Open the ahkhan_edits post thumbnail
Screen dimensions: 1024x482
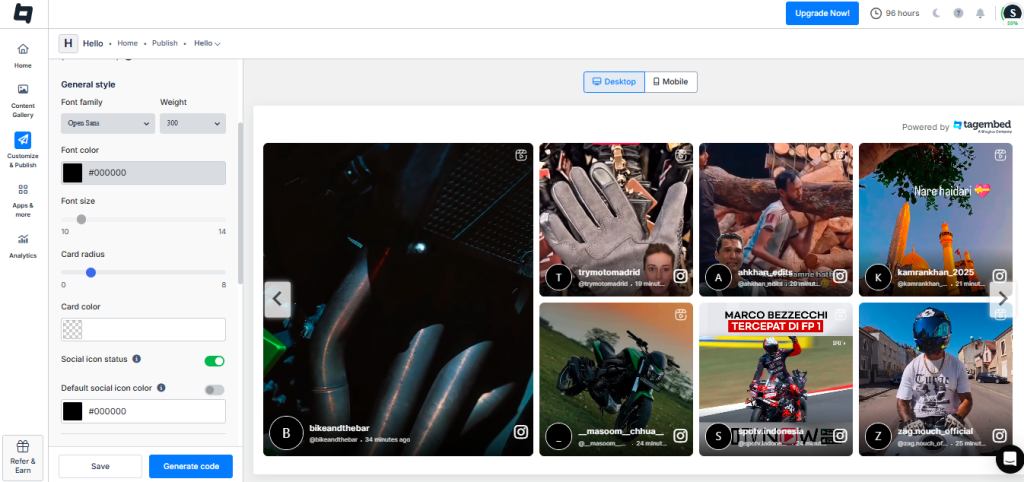click(776, 219)
